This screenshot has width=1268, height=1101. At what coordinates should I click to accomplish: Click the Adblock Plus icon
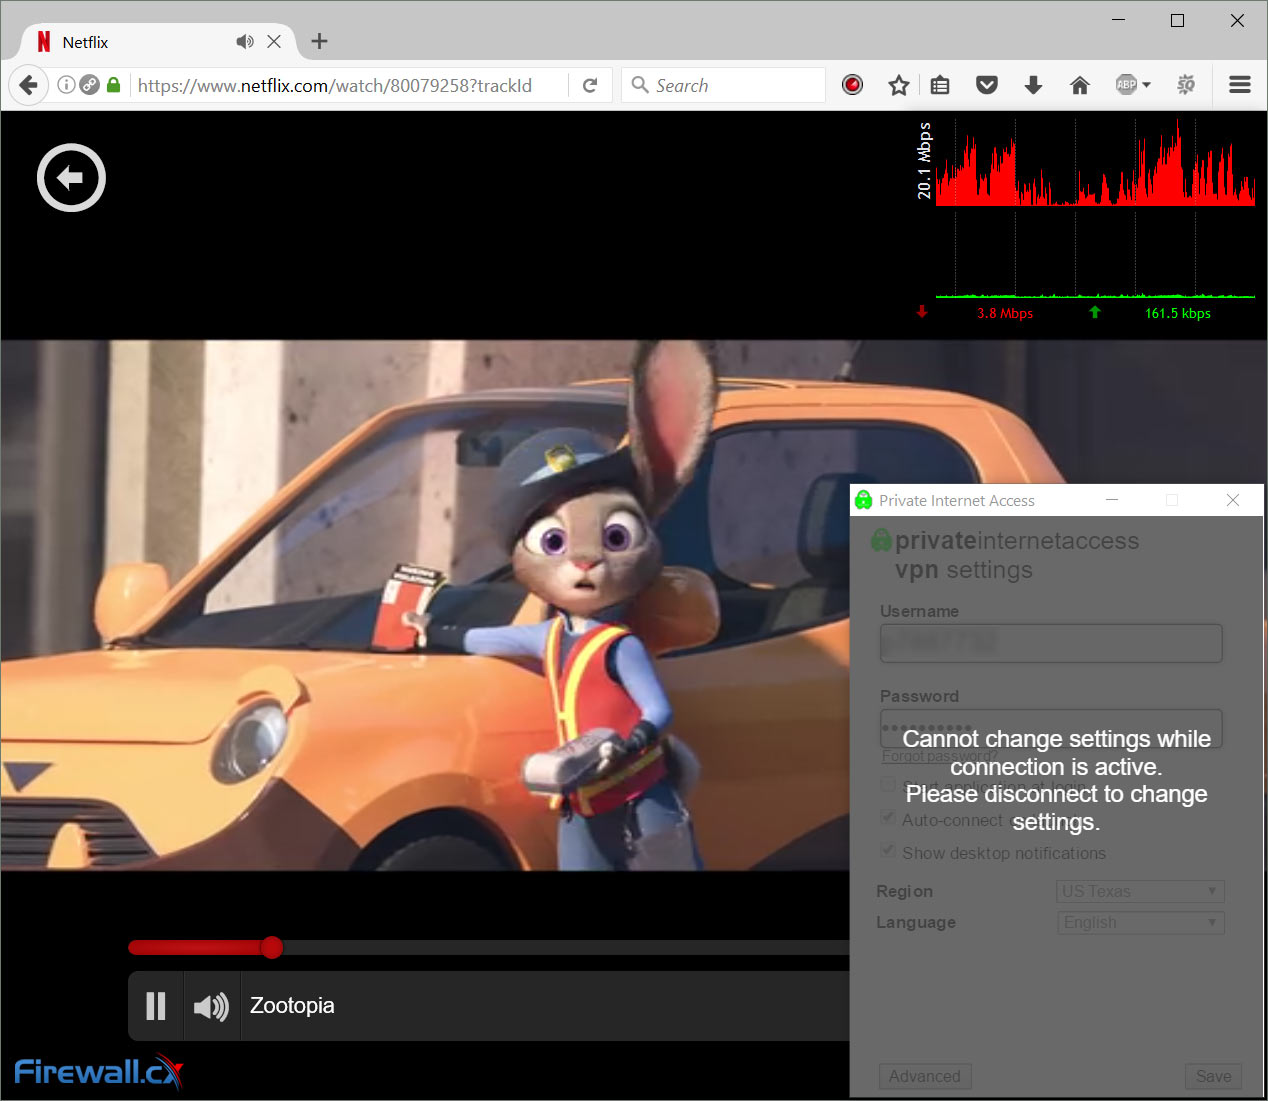1126,85
